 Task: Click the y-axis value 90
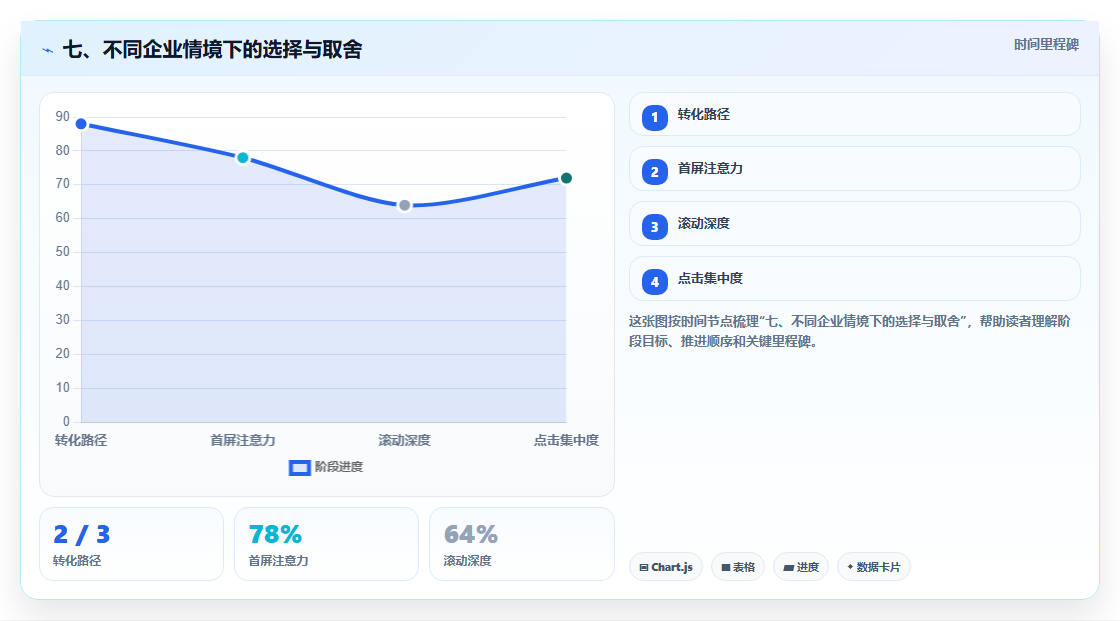coord(63,116)
